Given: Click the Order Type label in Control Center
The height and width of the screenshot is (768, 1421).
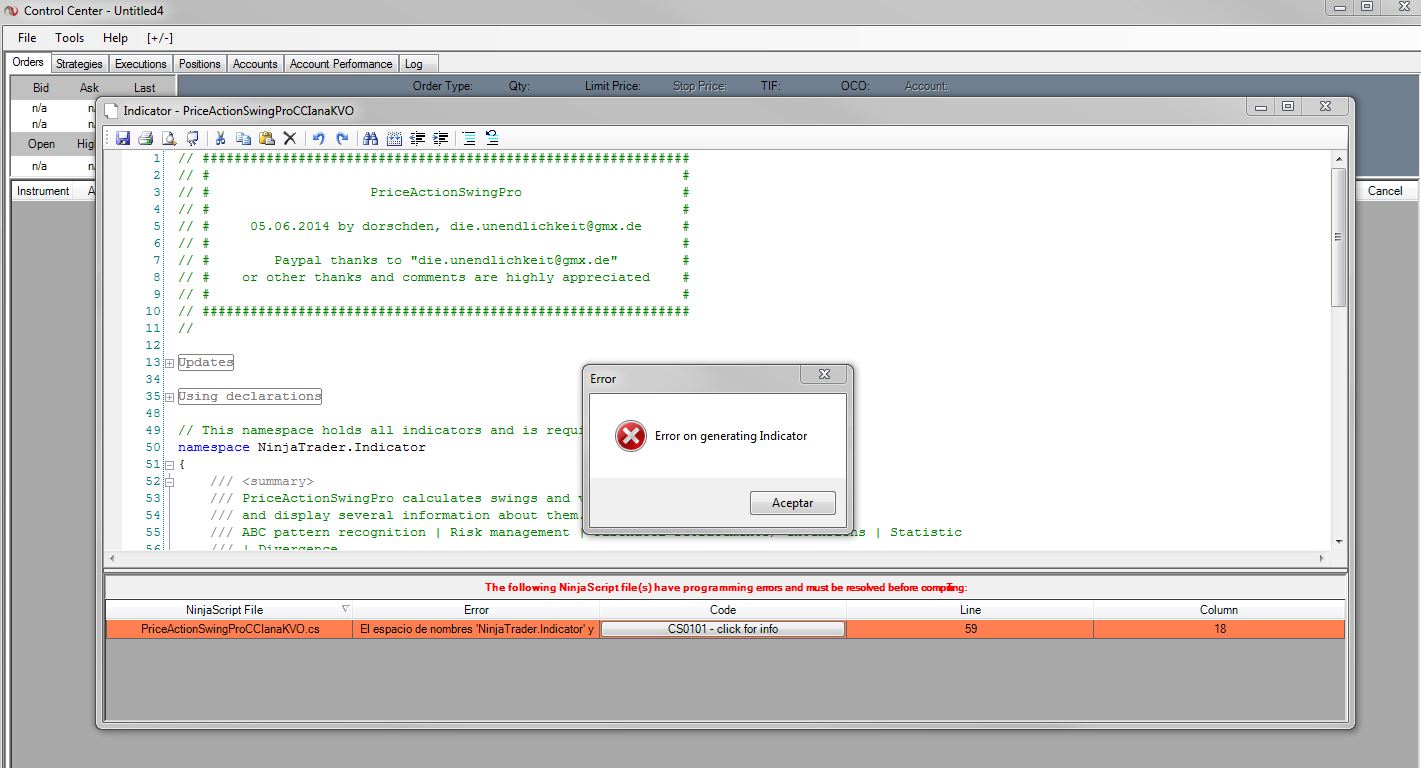Looking at the screenshot, I should pyautogui.click(x=443, y=86).
